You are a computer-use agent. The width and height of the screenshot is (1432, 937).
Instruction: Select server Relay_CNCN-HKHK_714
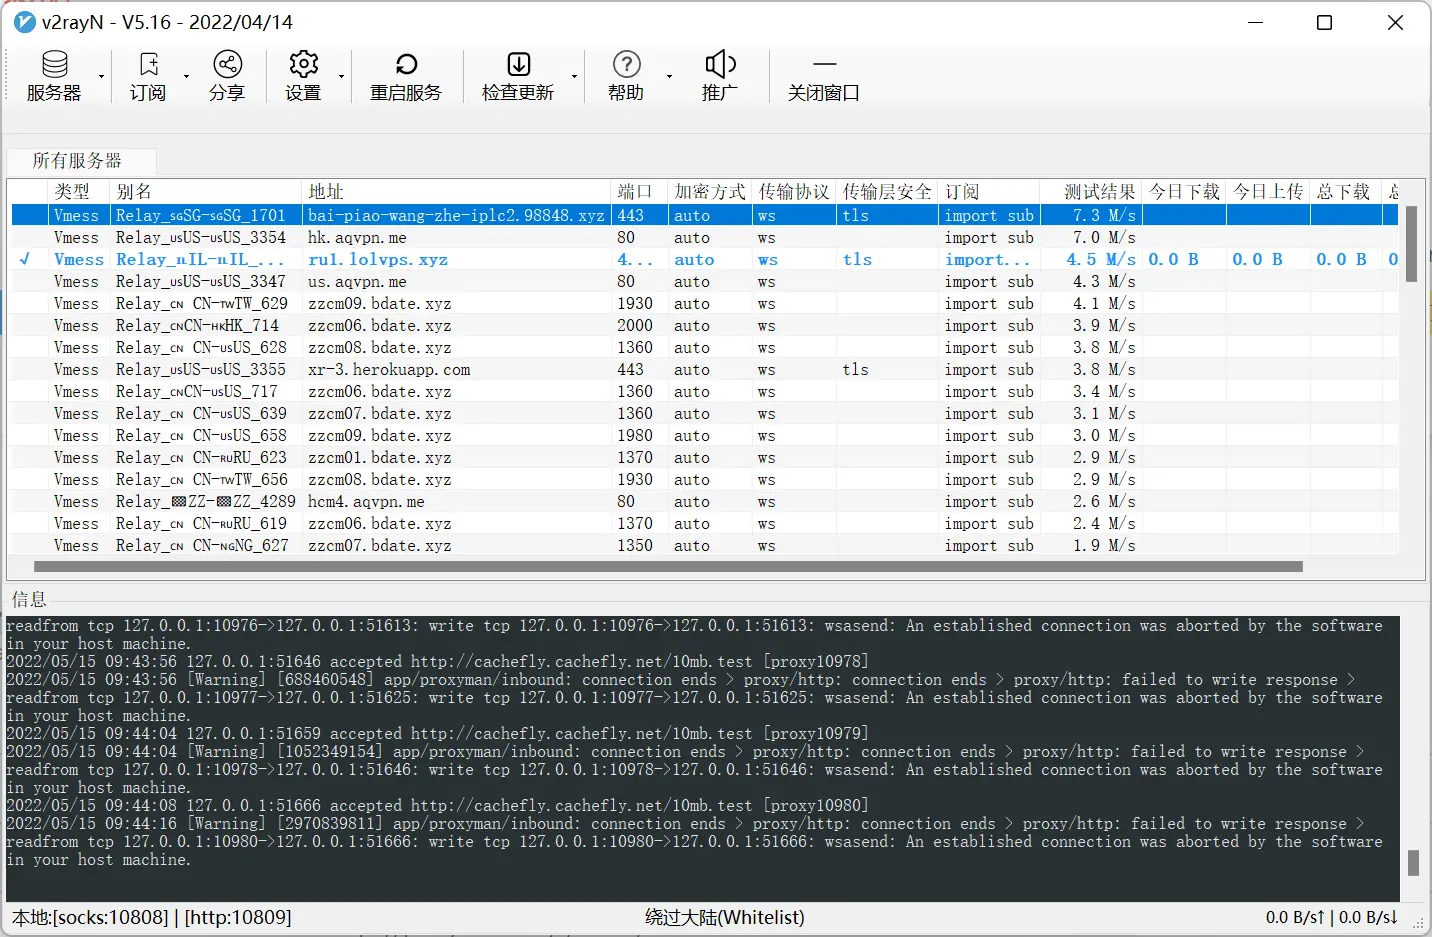[x=704, y=325]
